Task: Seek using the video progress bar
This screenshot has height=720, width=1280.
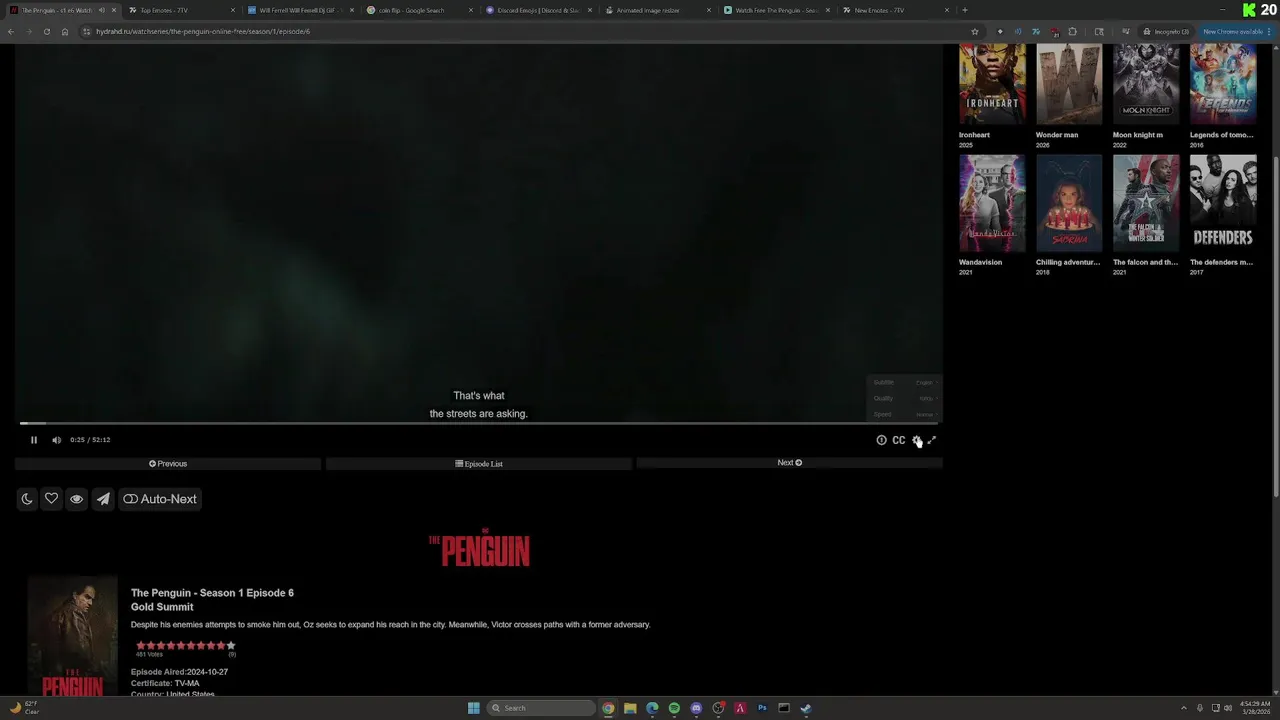Action: [x=479, y=423]
